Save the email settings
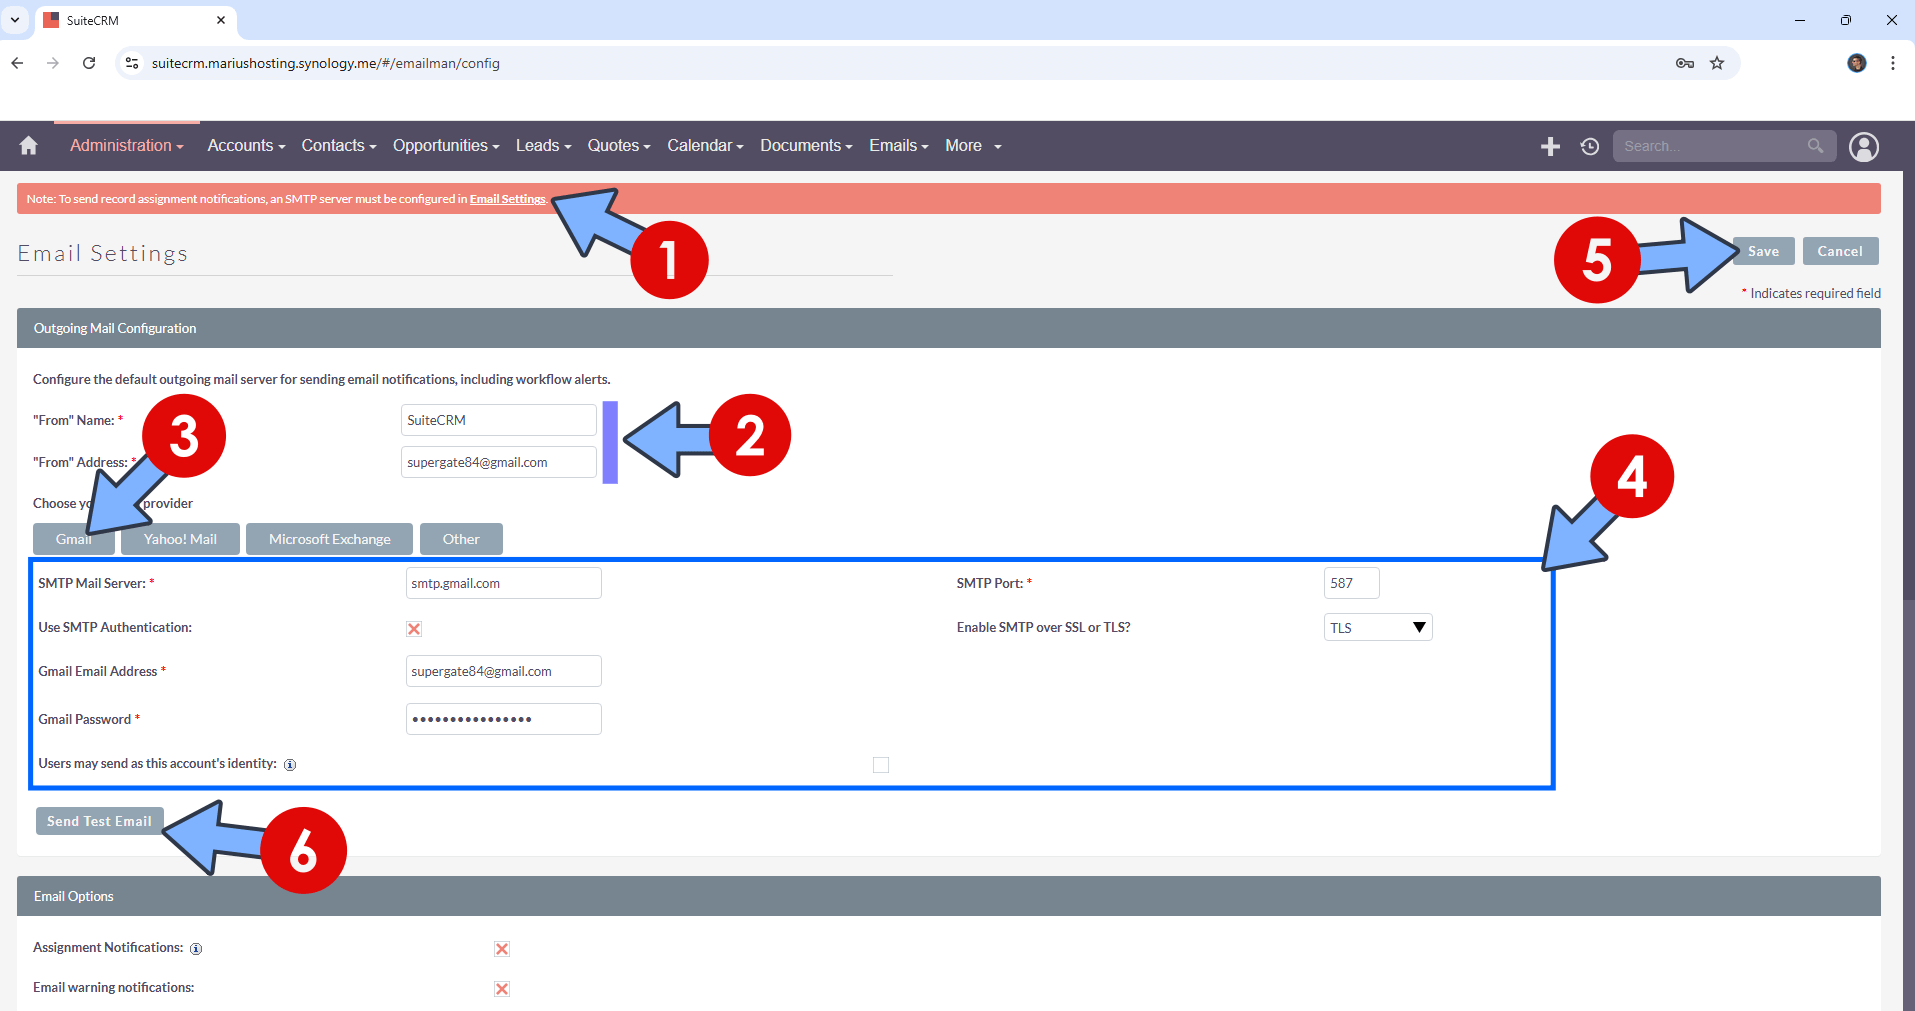This screenshot has width=1915, height=1011. pyautogui.click(x=1763, y=251)
